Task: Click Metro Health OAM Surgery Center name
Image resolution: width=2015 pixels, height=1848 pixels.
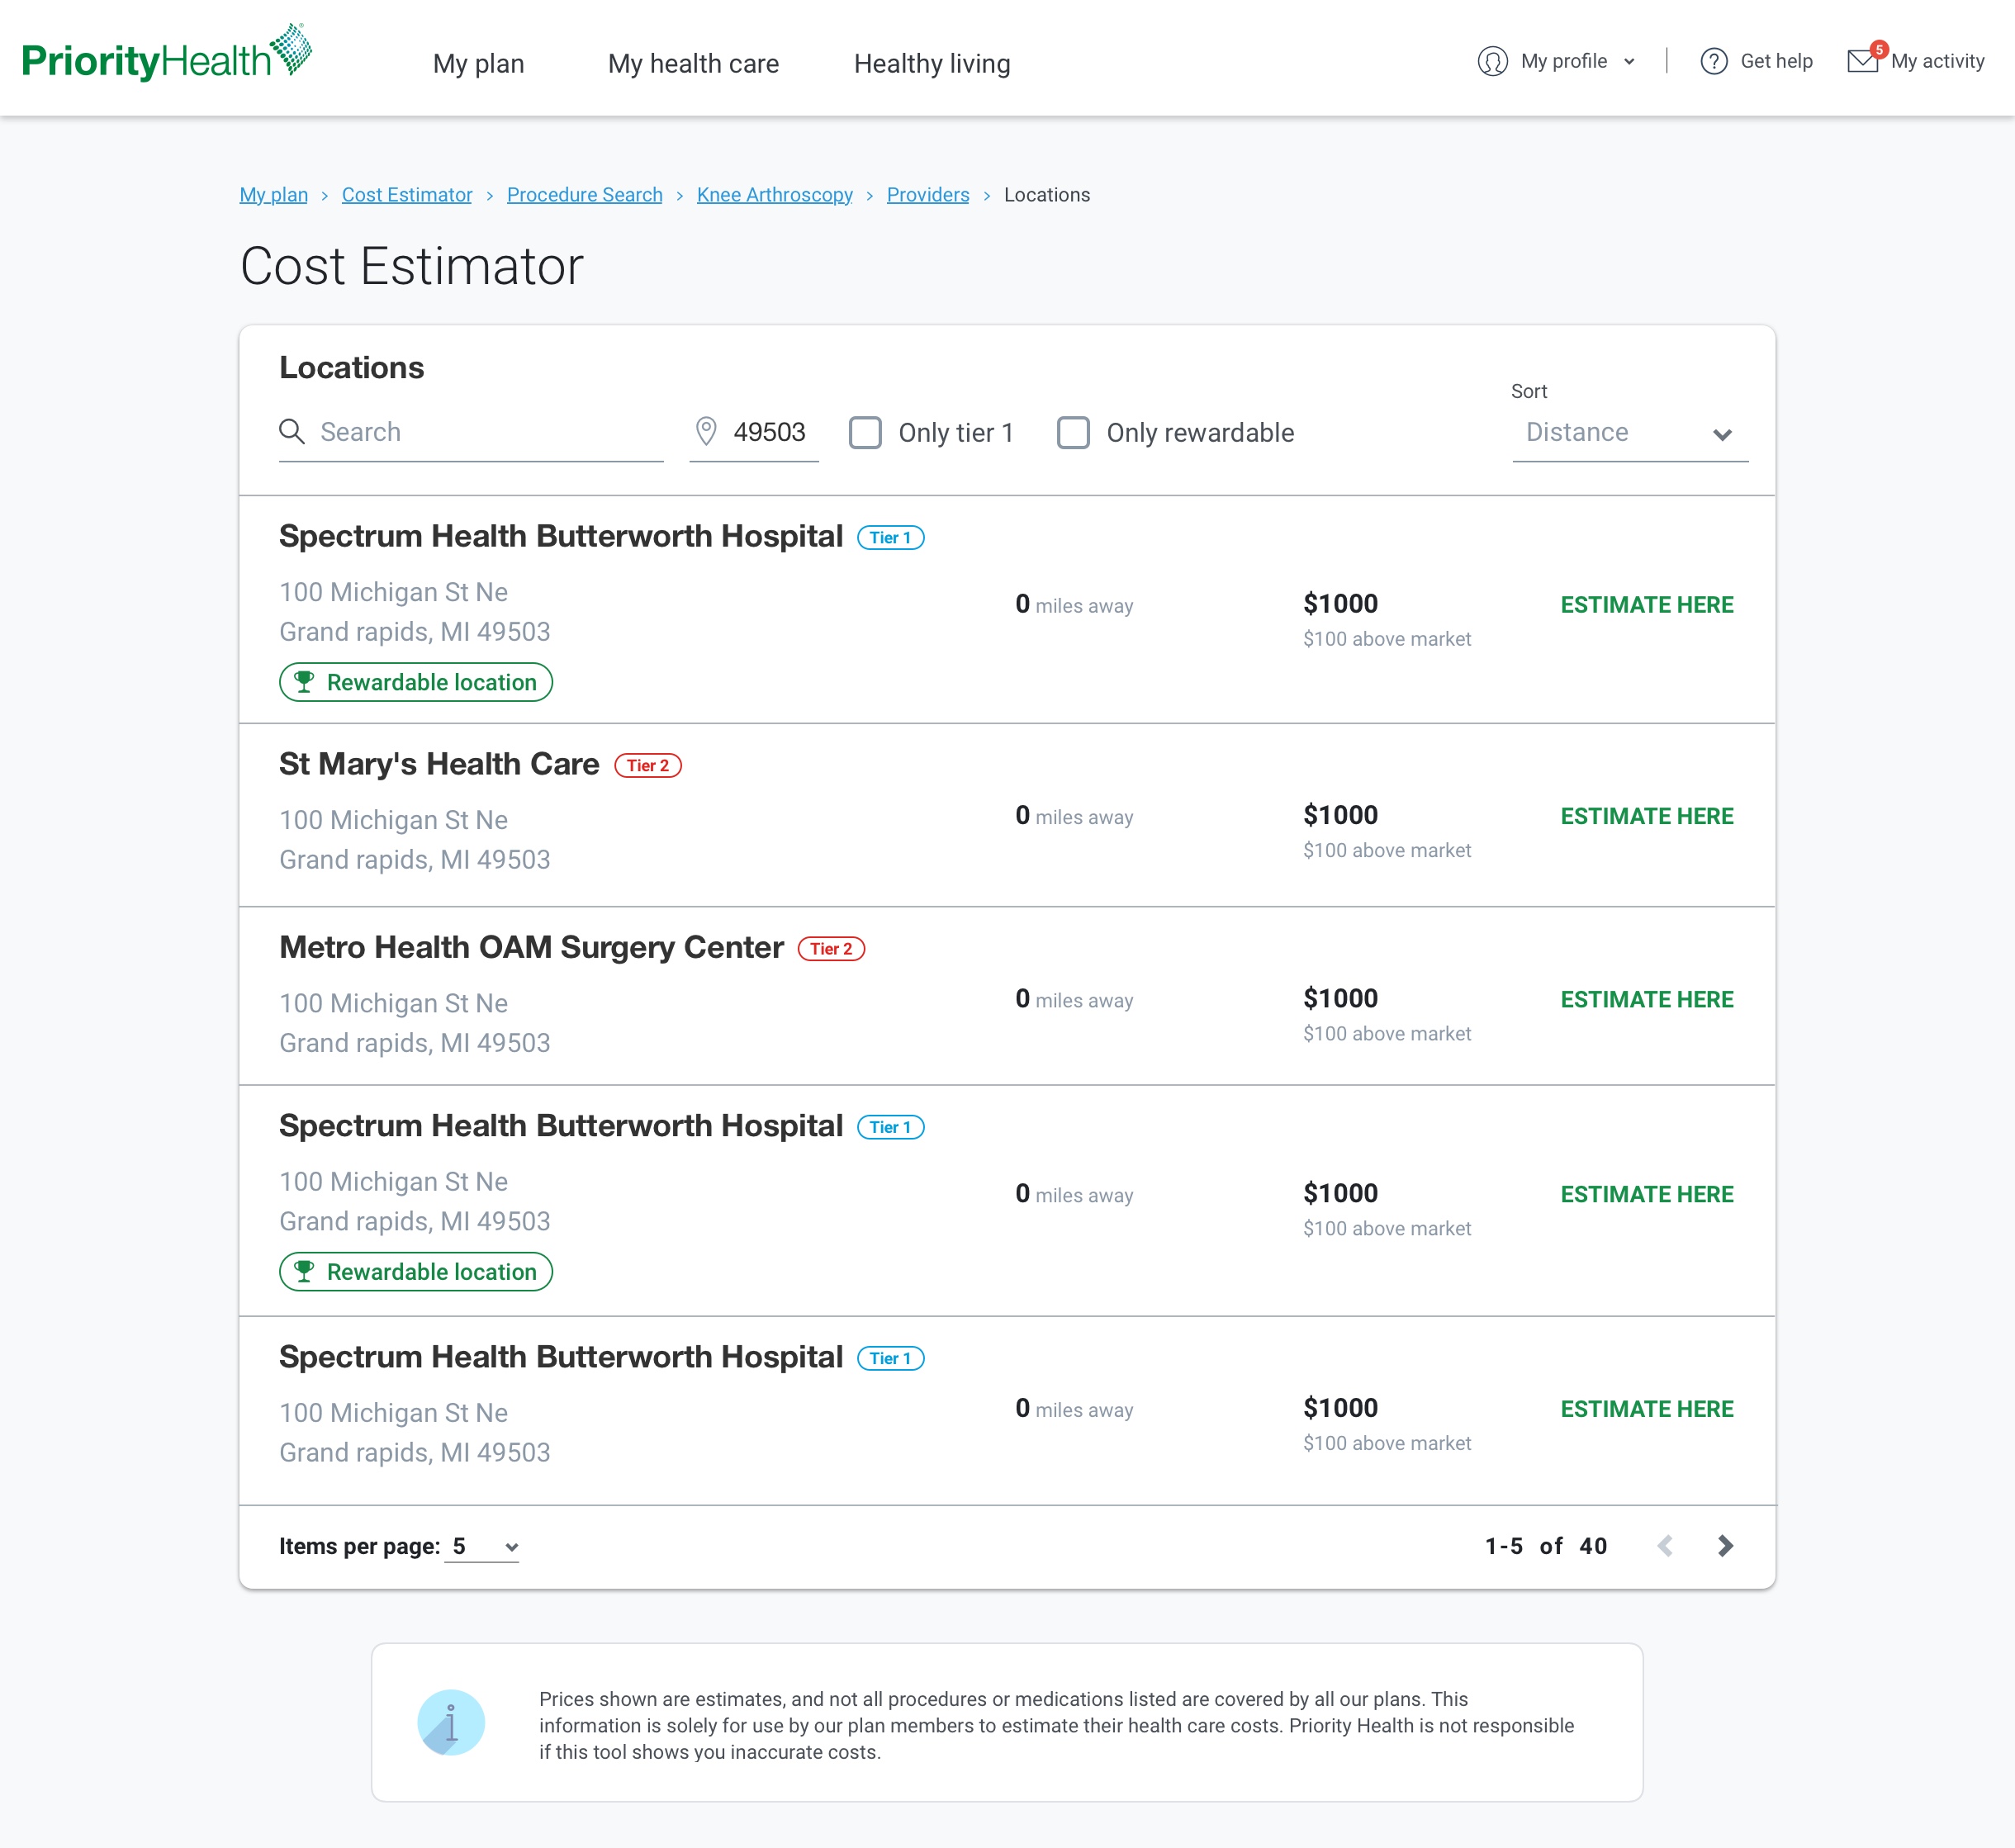Action: click(x=531, y=947)
